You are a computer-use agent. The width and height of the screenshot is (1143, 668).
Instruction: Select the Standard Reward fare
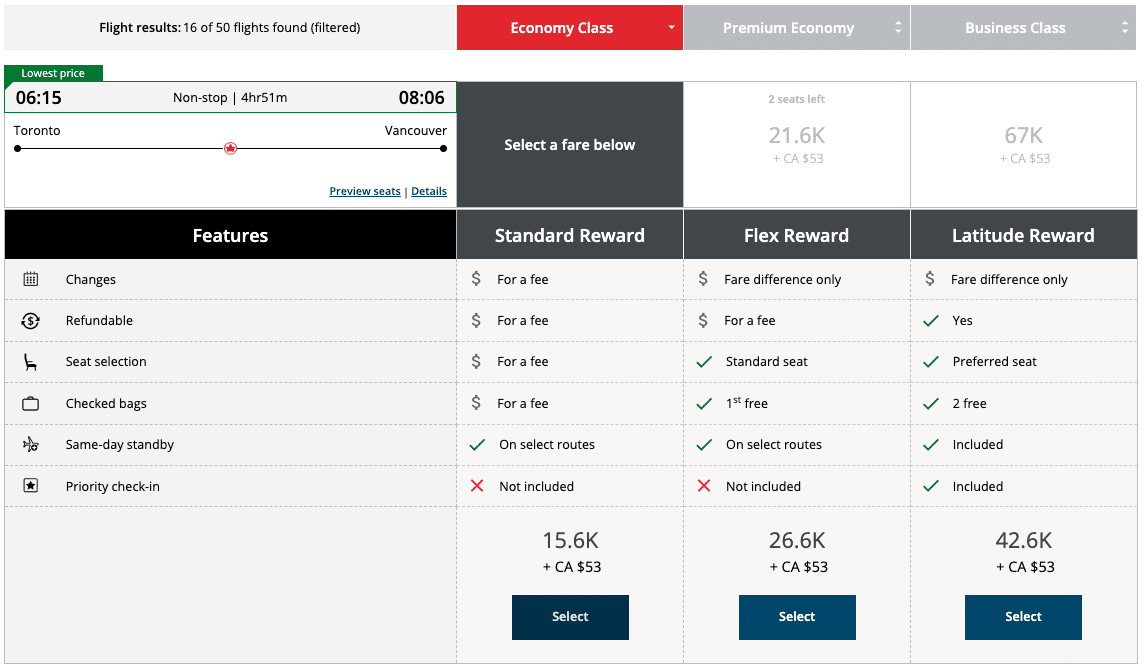(570, 617)
